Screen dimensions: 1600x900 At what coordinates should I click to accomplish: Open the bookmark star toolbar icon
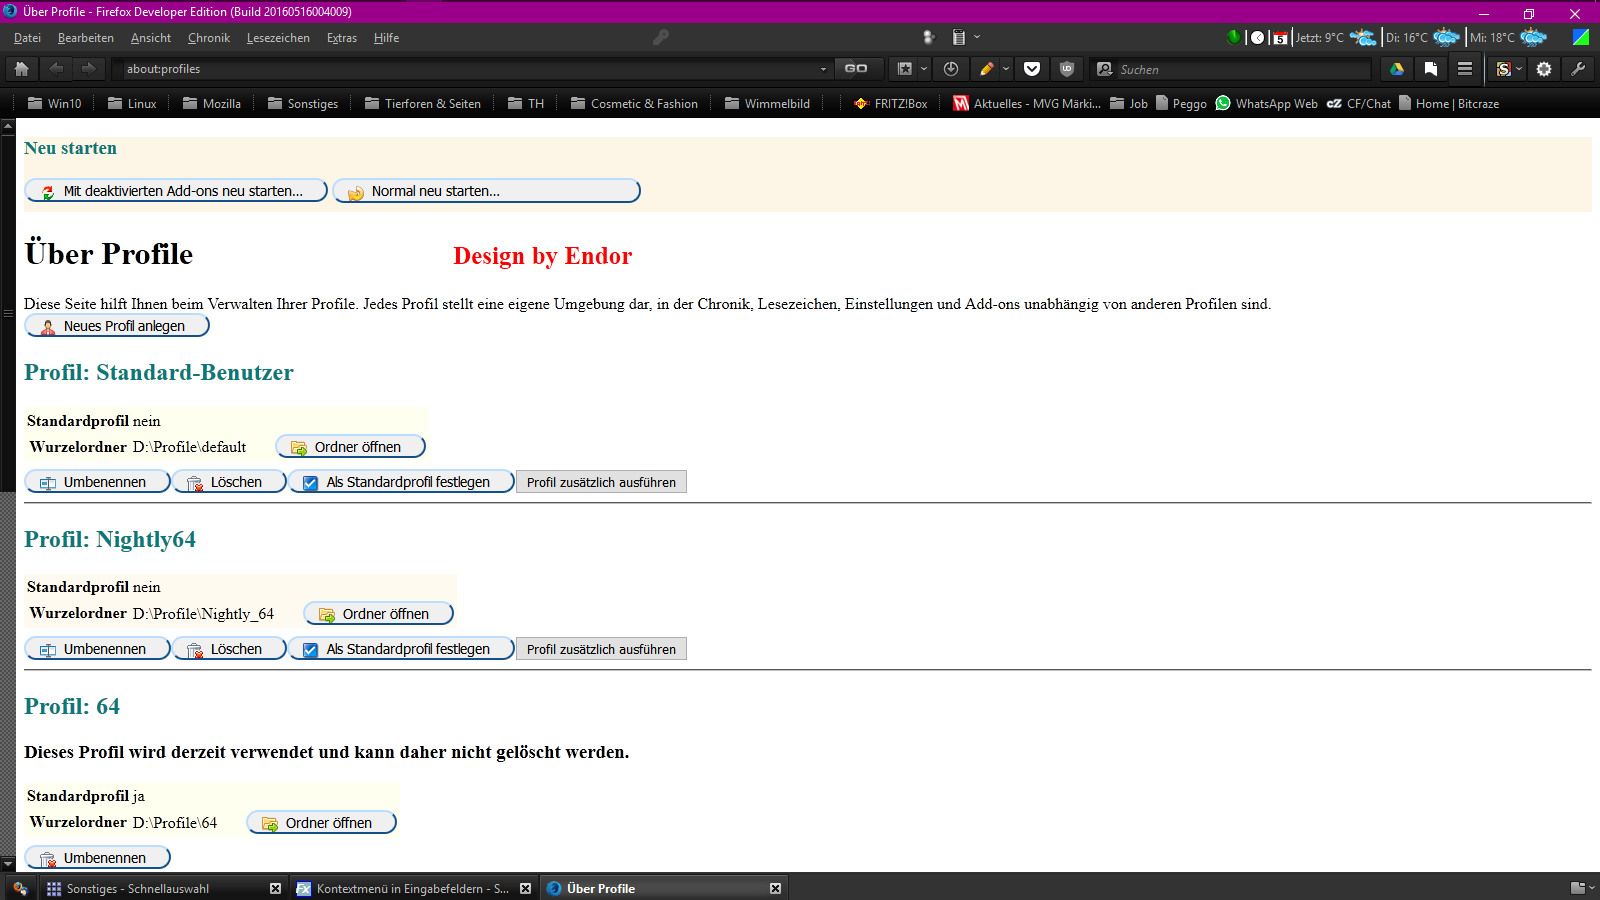905,69
